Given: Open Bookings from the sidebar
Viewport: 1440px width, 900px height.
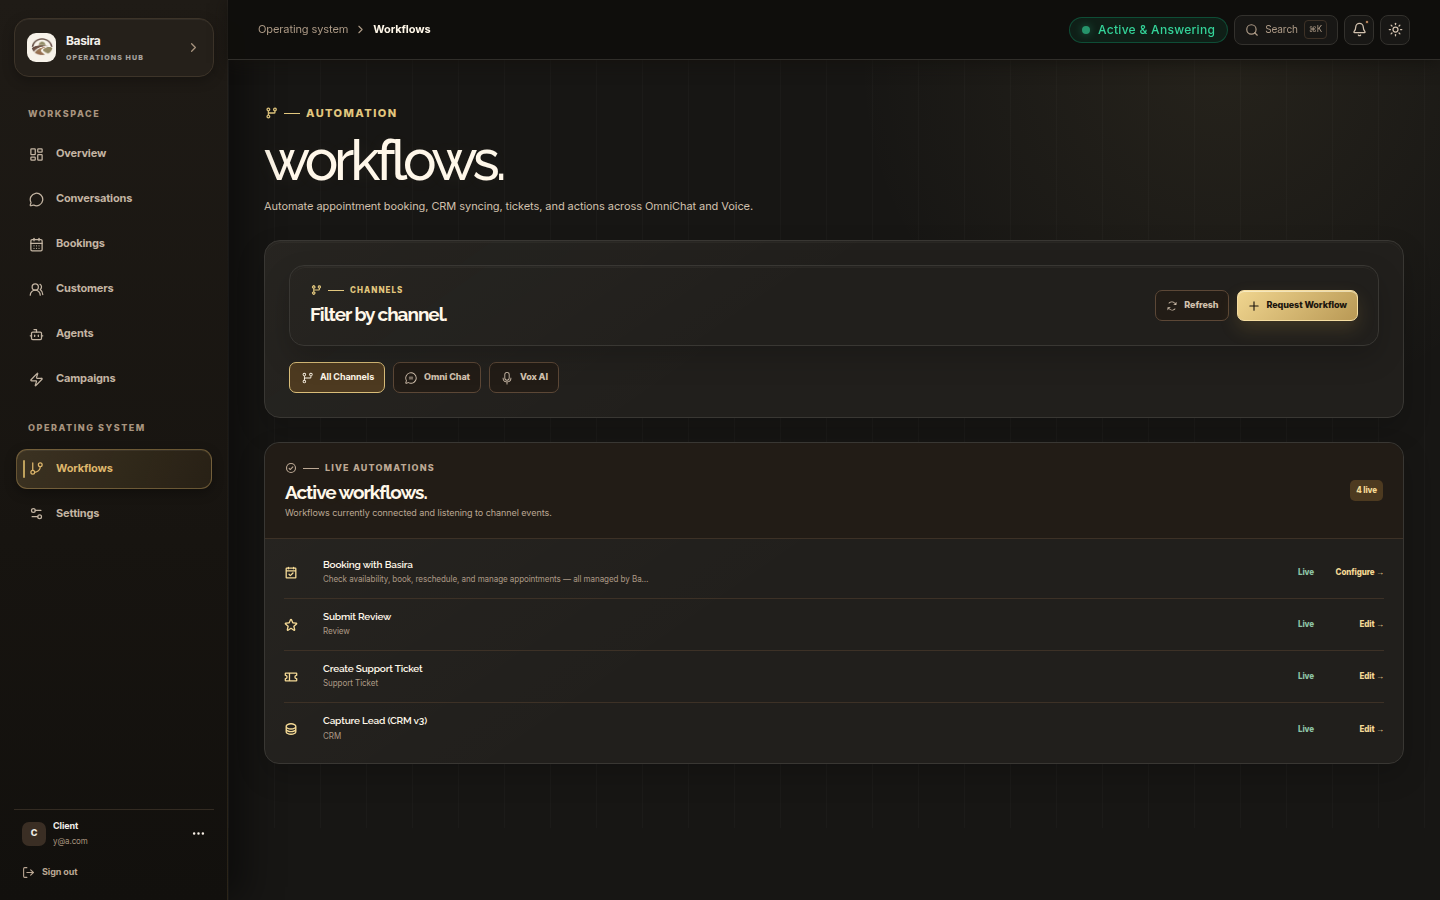Looking at the screenshot, I should click(x=114, y=244).
